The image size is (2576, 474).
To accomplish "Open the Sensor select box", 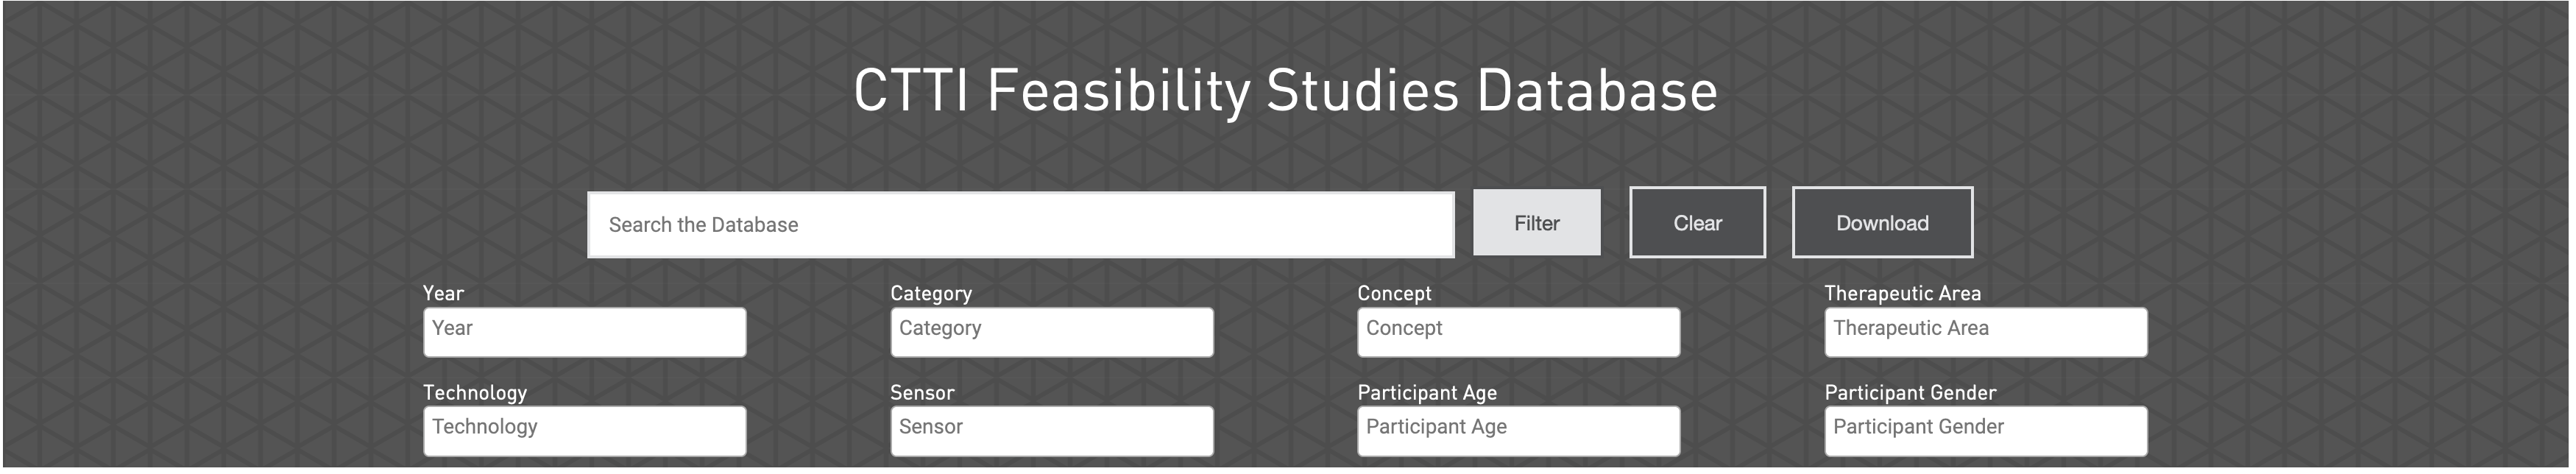I will click(1051, 431).
